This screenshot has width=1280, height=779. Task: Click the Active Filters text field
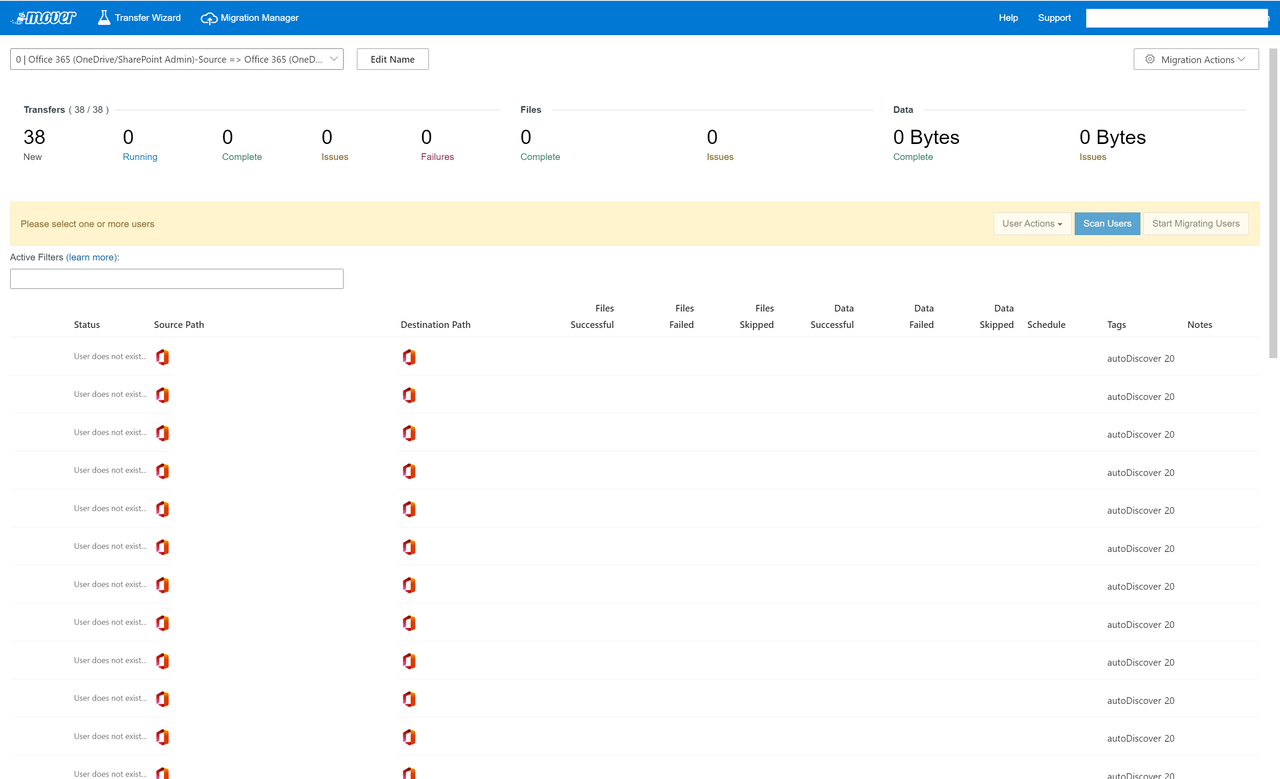pos(177,279)
